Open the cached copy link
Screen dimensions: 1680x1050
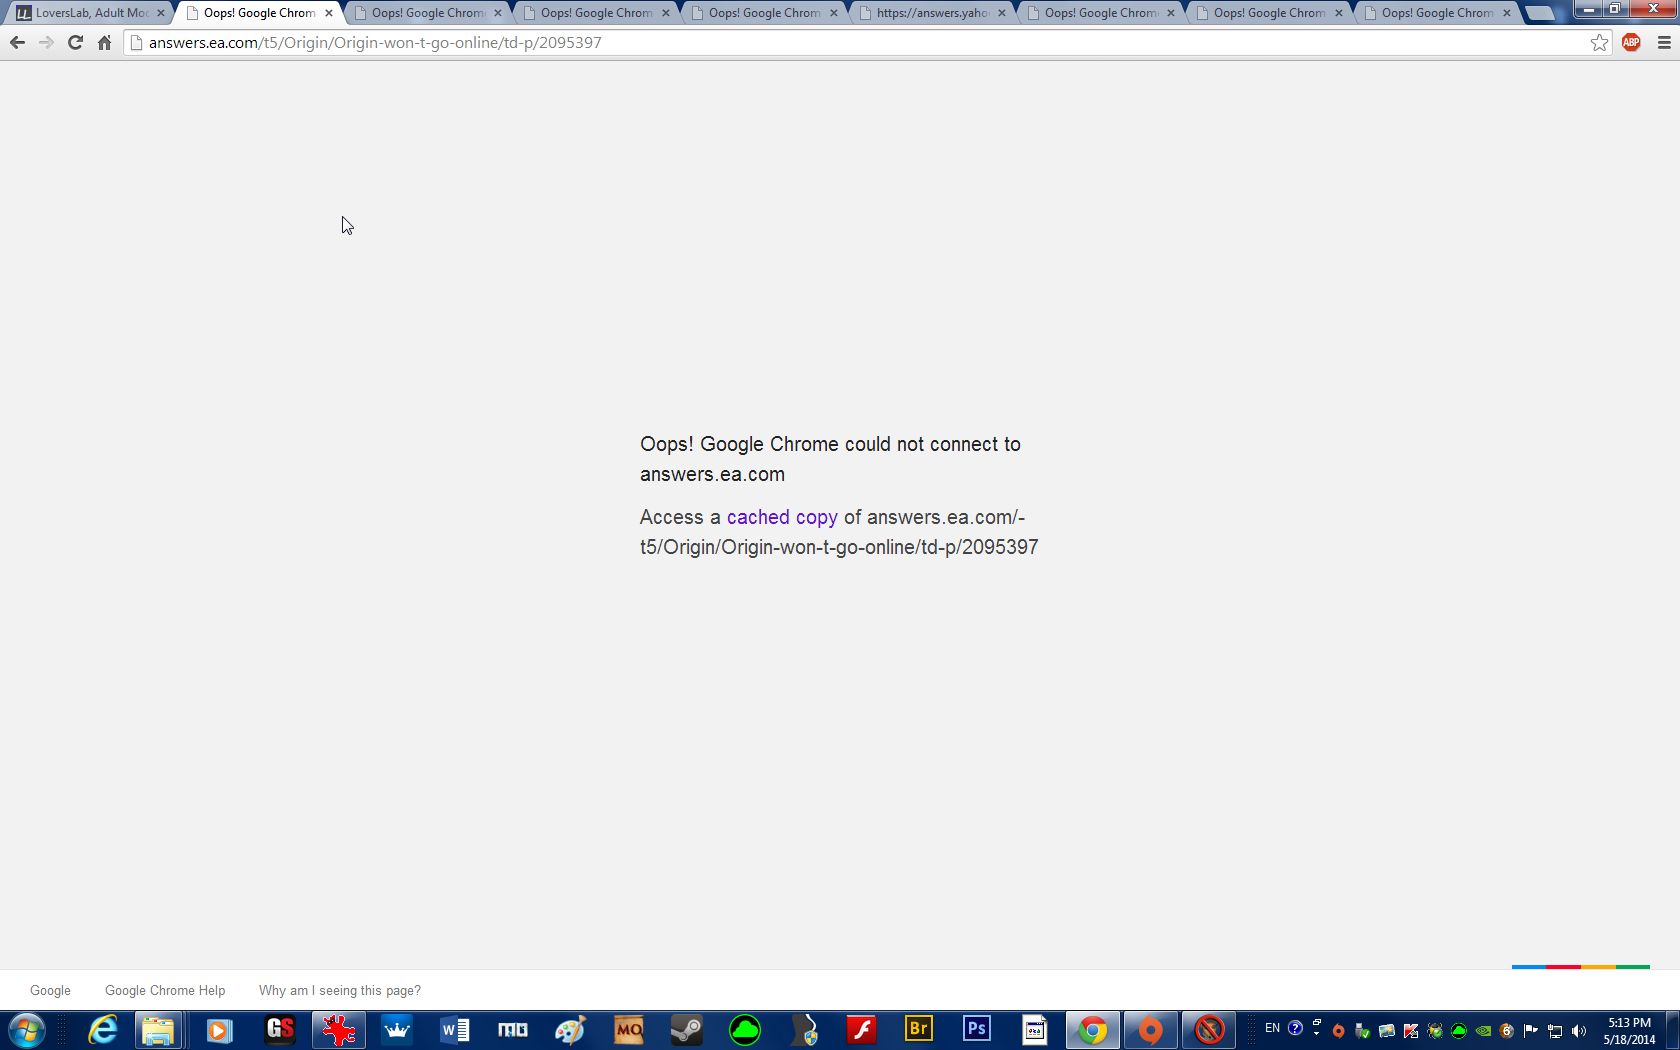(781, 517)
